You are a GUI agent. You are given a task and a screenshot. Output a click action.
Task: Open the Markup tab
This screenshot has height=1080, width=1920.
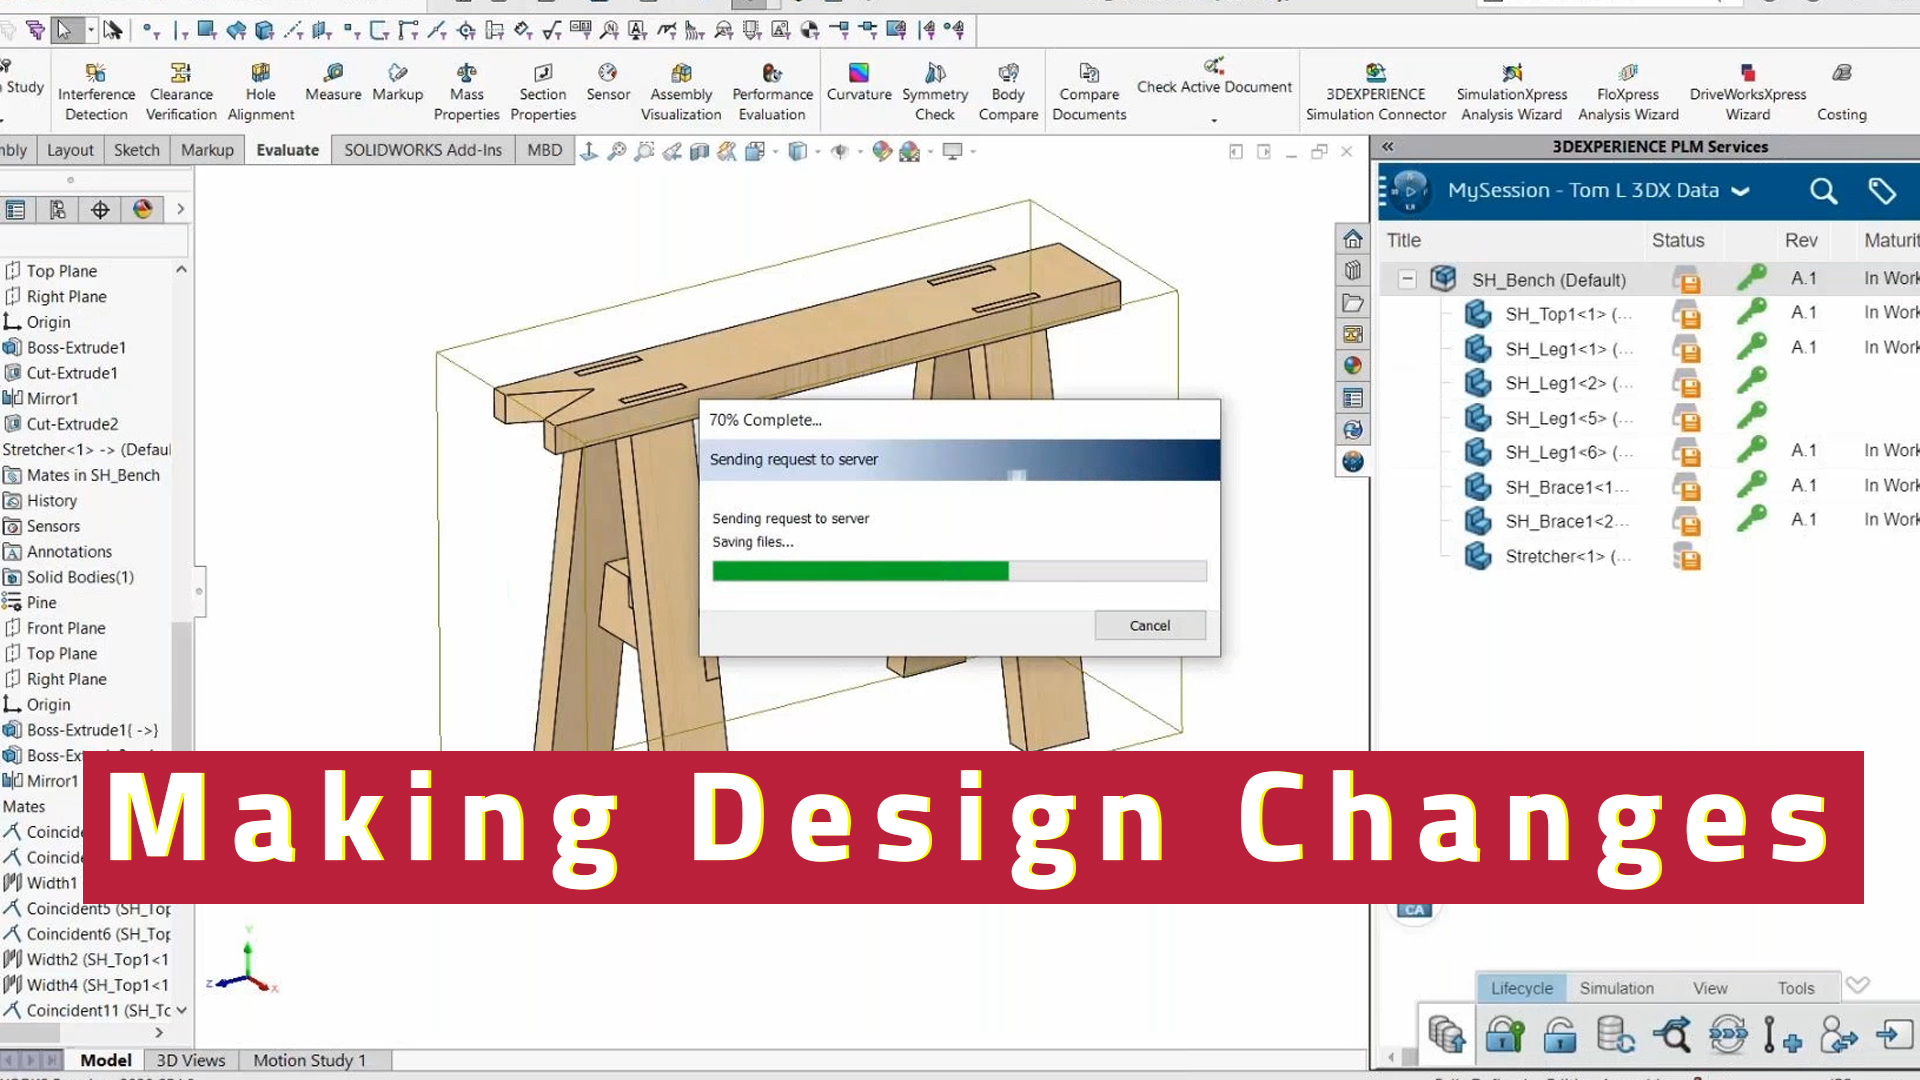(207, 150)
